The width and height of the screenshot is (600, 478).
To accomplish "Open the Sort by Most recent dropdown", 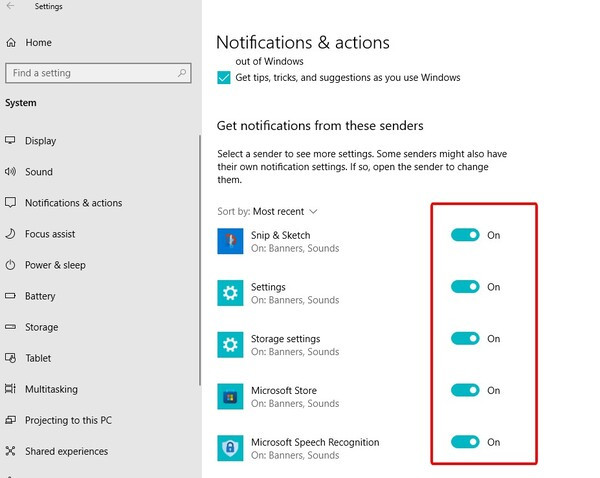I will [x=267, y=212].
